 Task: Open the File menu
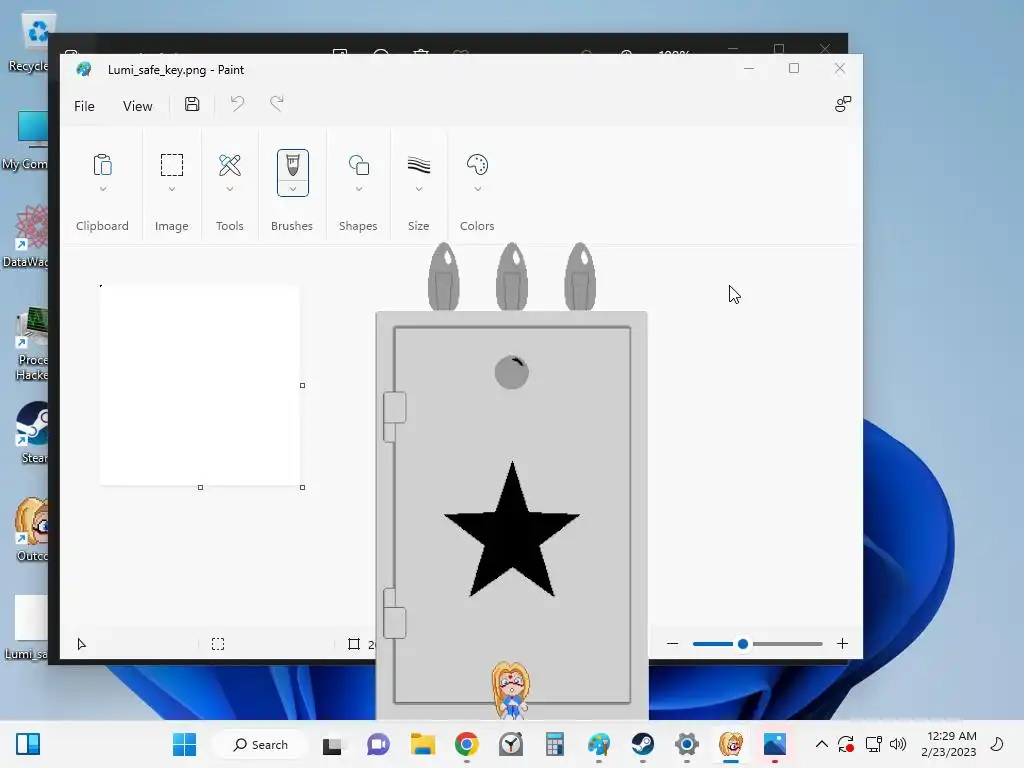click(84, 106)
